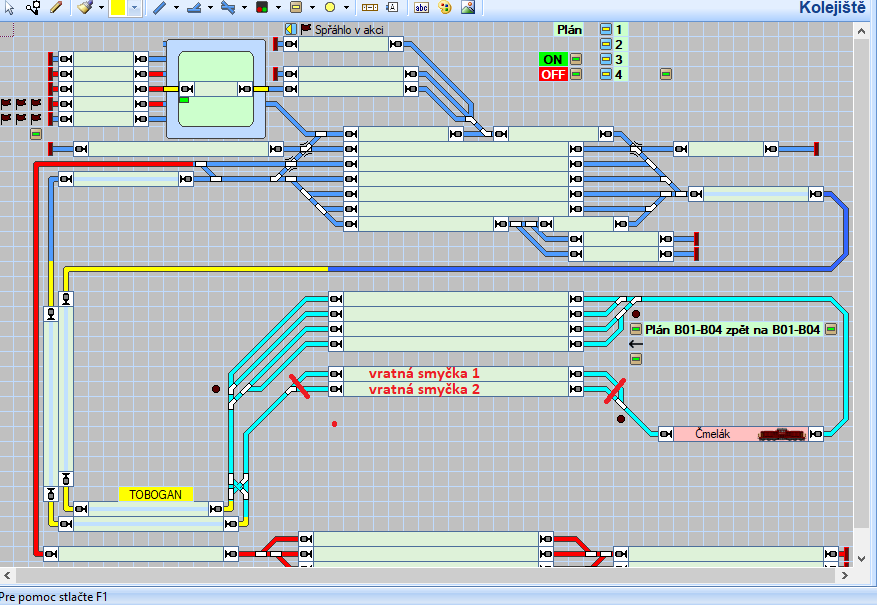Open the color palette tool

[x=445, y=8]
